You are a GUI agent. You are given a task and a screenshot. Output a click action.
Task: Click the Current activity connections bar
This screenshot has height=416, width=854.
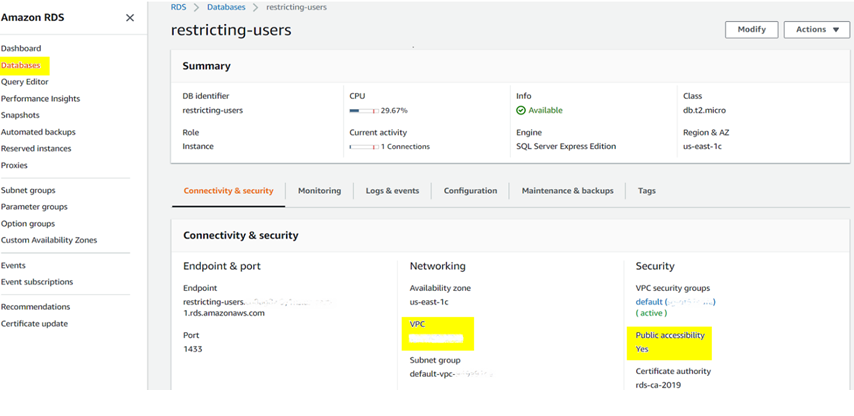(x=364, y=147)
